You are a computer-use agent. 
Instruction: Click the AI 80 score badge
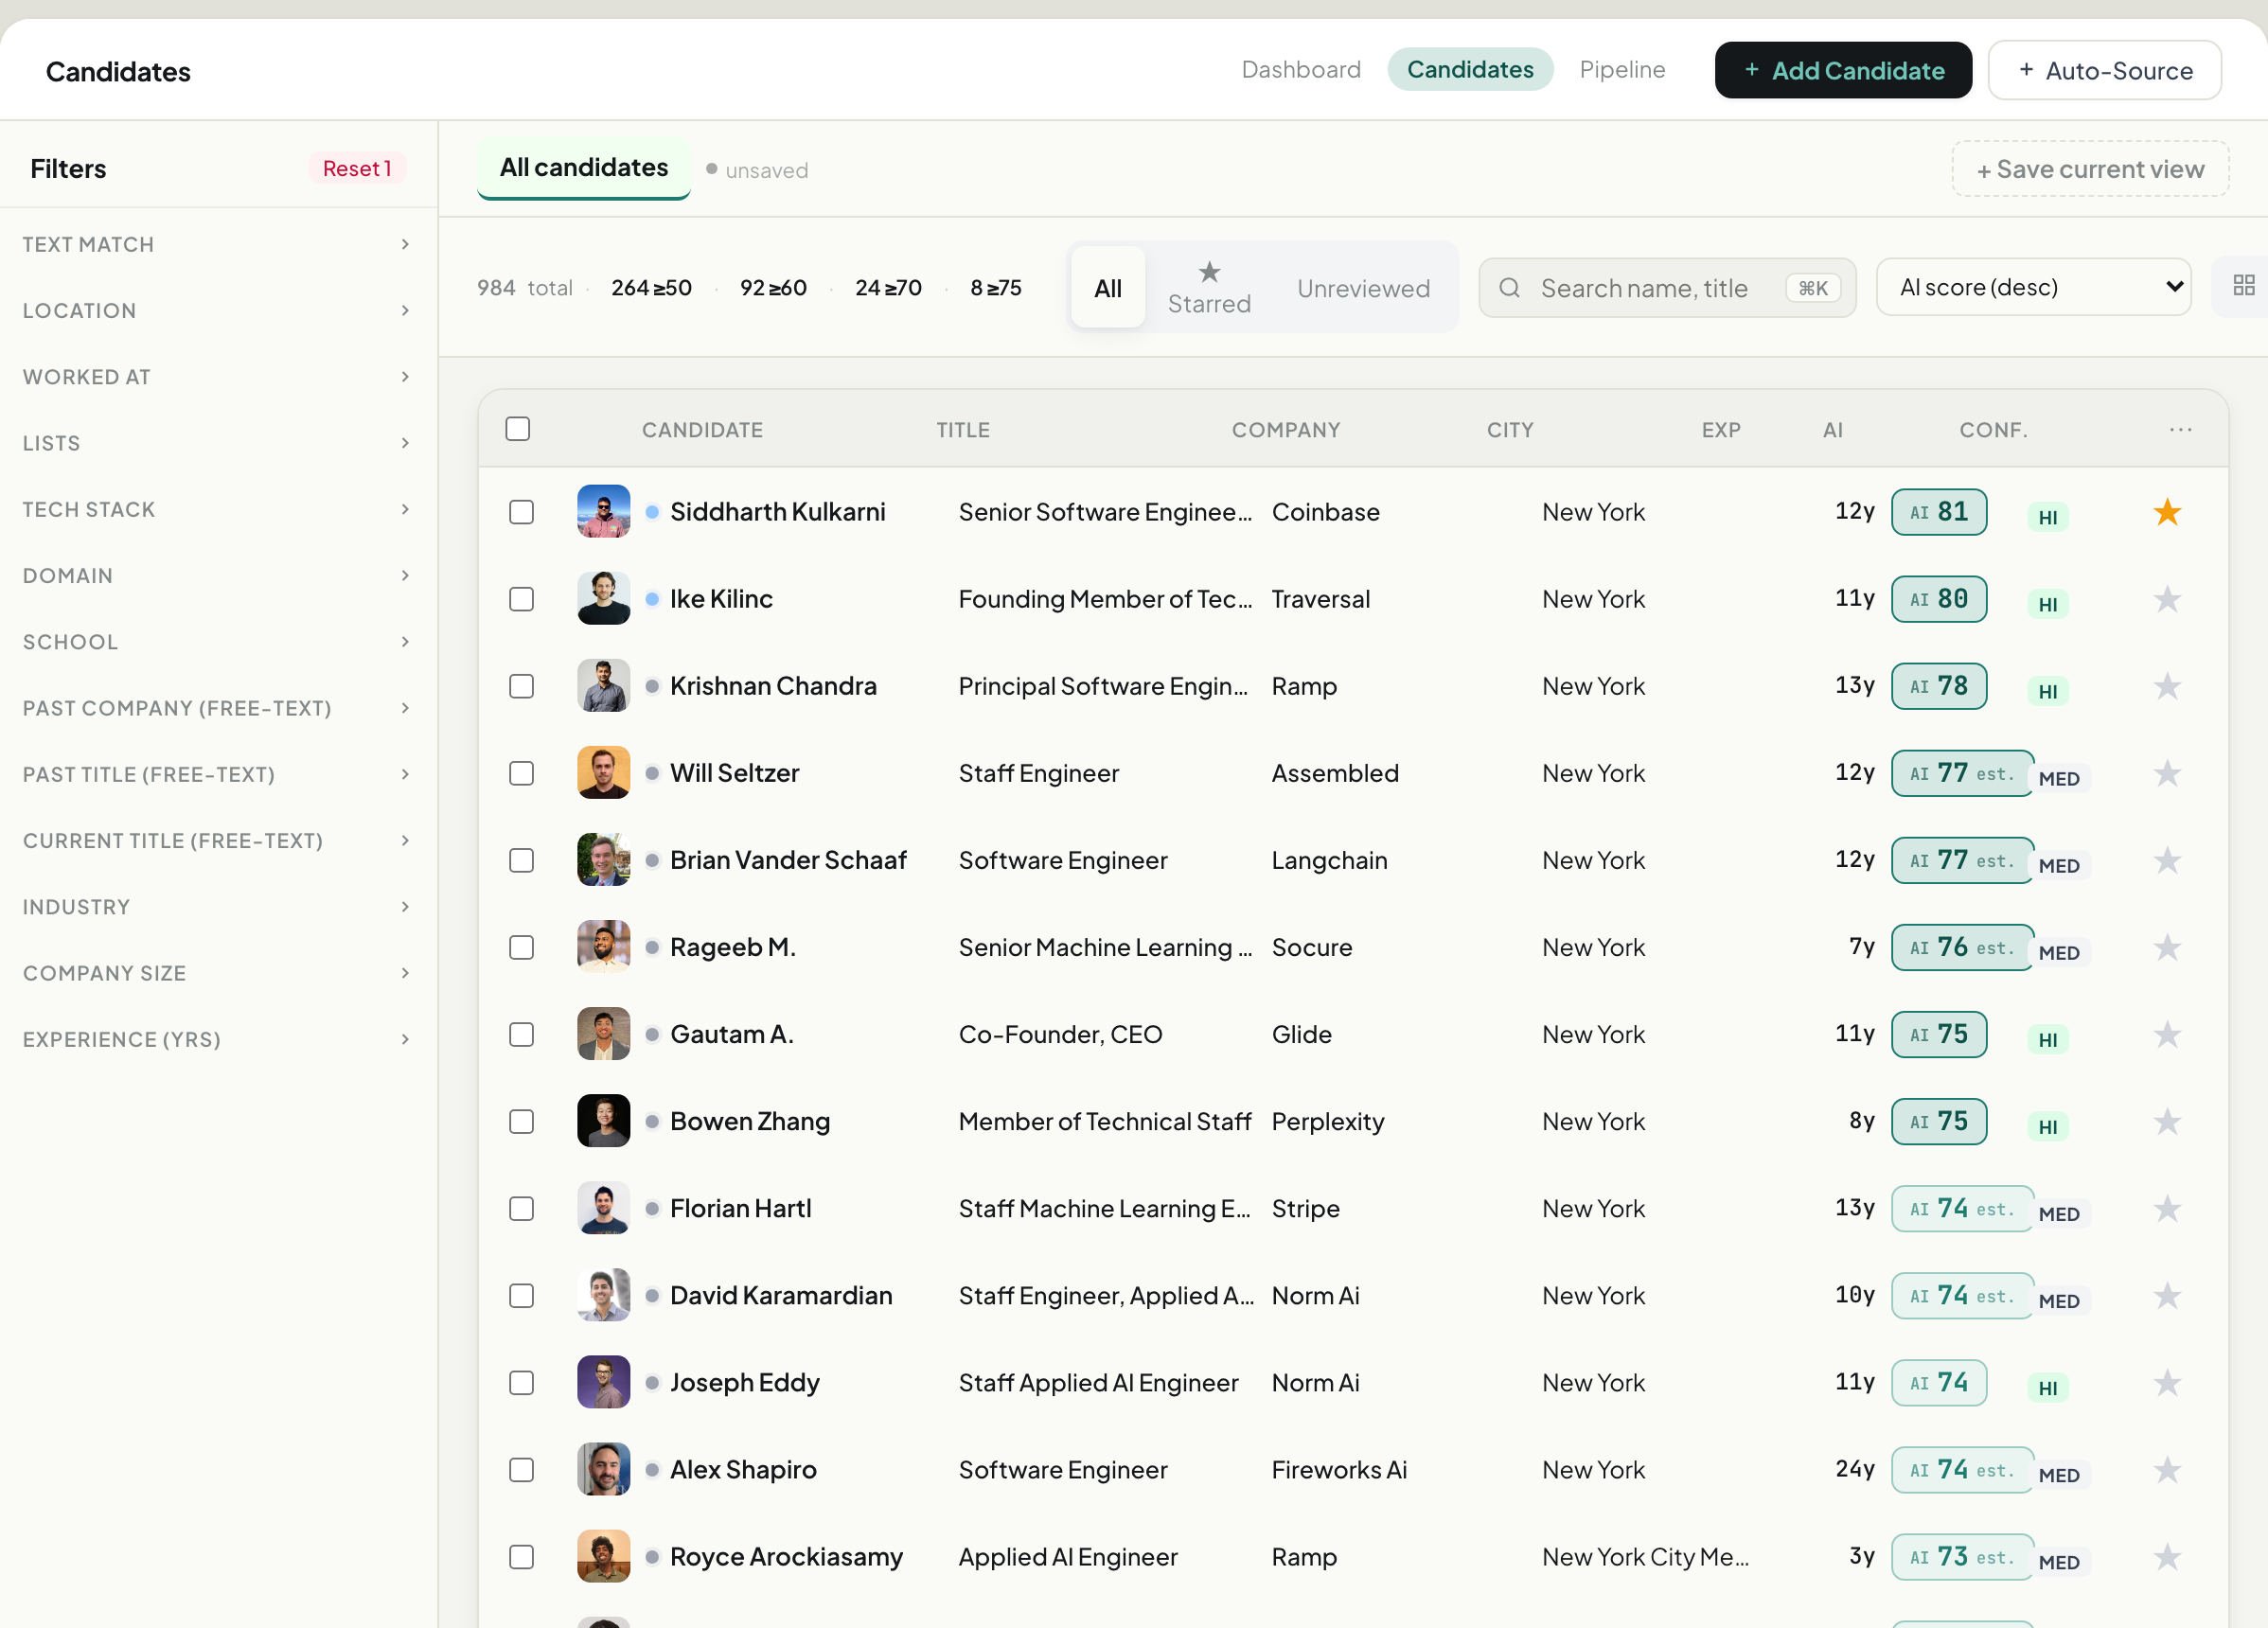[x=1938, y=599]
